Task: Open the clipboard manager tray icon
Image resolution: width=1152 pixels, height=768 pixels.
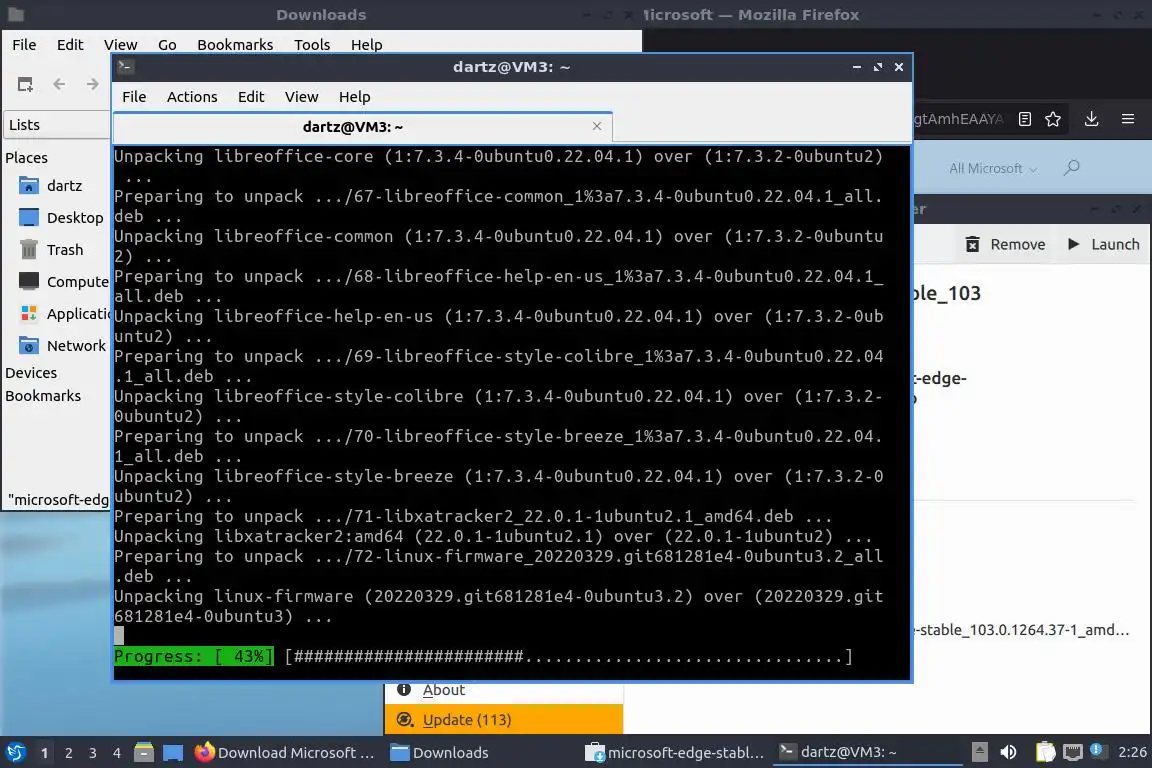Action: 1045,752
